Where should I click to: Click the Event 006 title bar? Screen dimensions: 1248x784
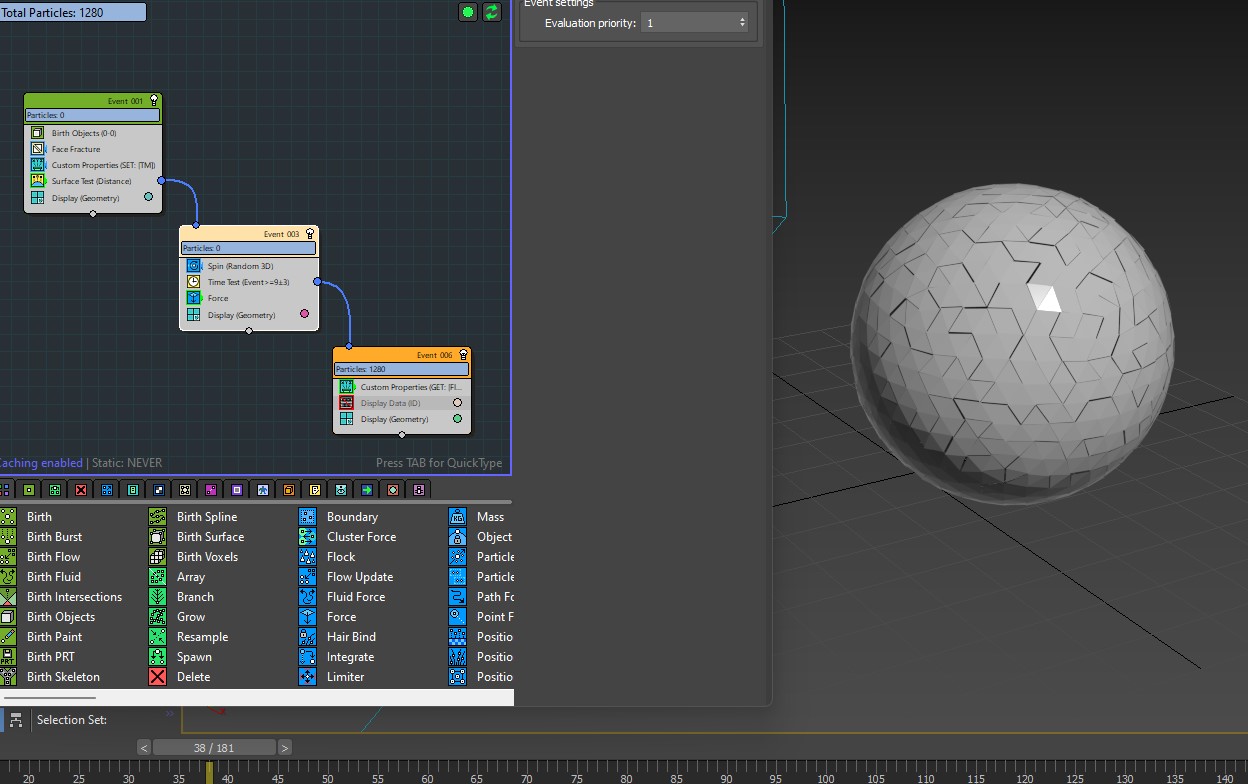[401, 354]
